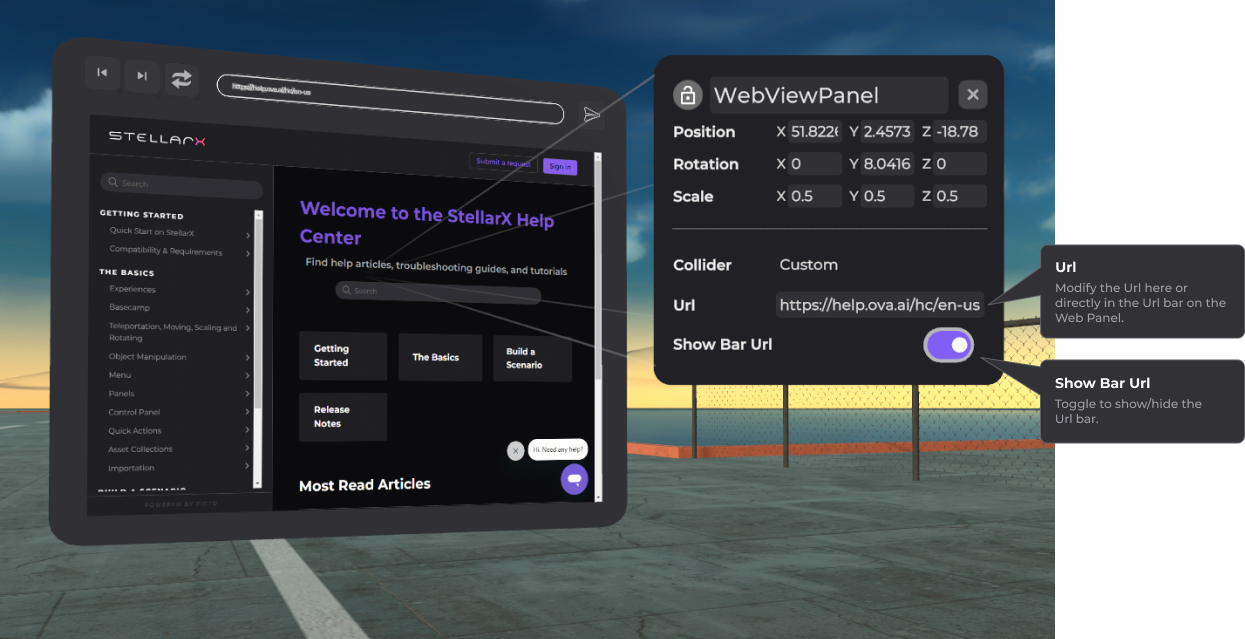
Task: Click the Position Z value field
Action: pyautogui.click(x=960, y=132)
